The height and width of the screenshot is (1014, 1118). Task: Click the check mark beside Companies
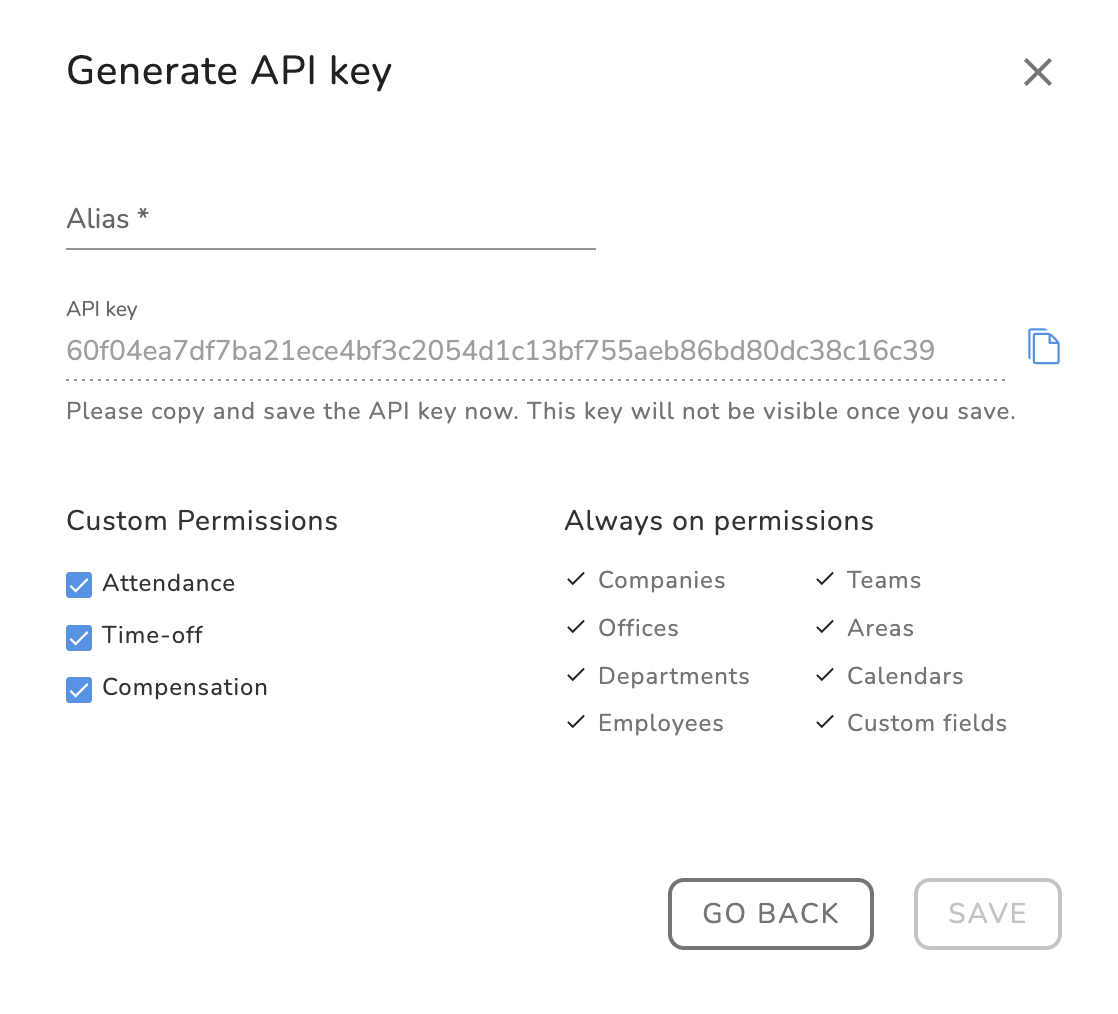click(x=575, y=580)
